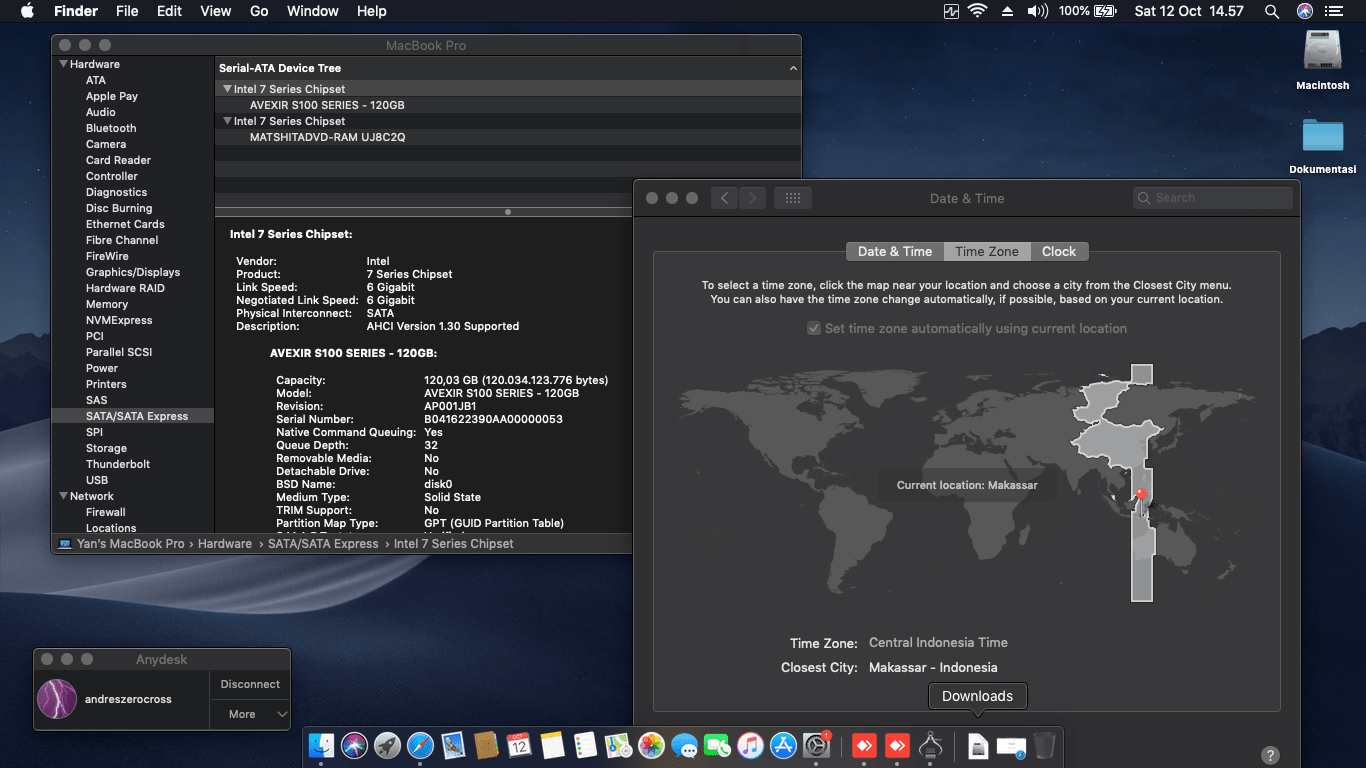
Task: Click the System Preferences search field
Action: tap(1212, 198)
